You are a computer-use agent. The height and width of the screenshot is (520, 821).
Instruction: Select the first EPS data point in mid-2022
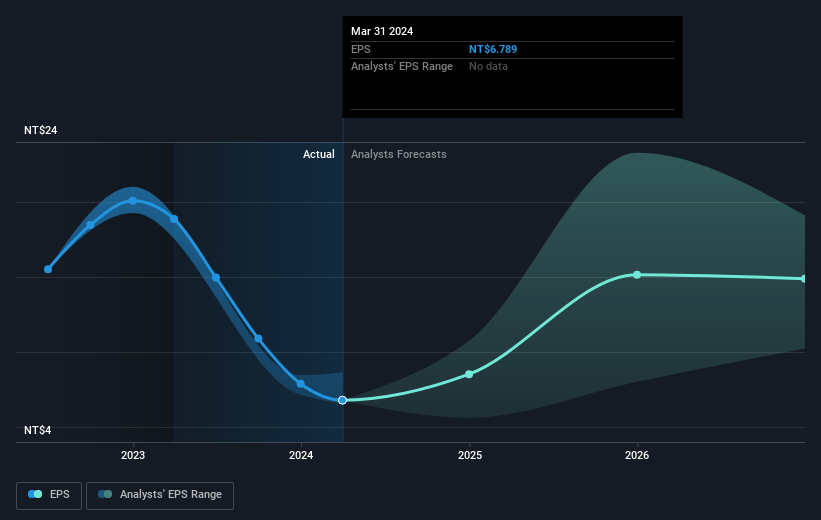48,269
